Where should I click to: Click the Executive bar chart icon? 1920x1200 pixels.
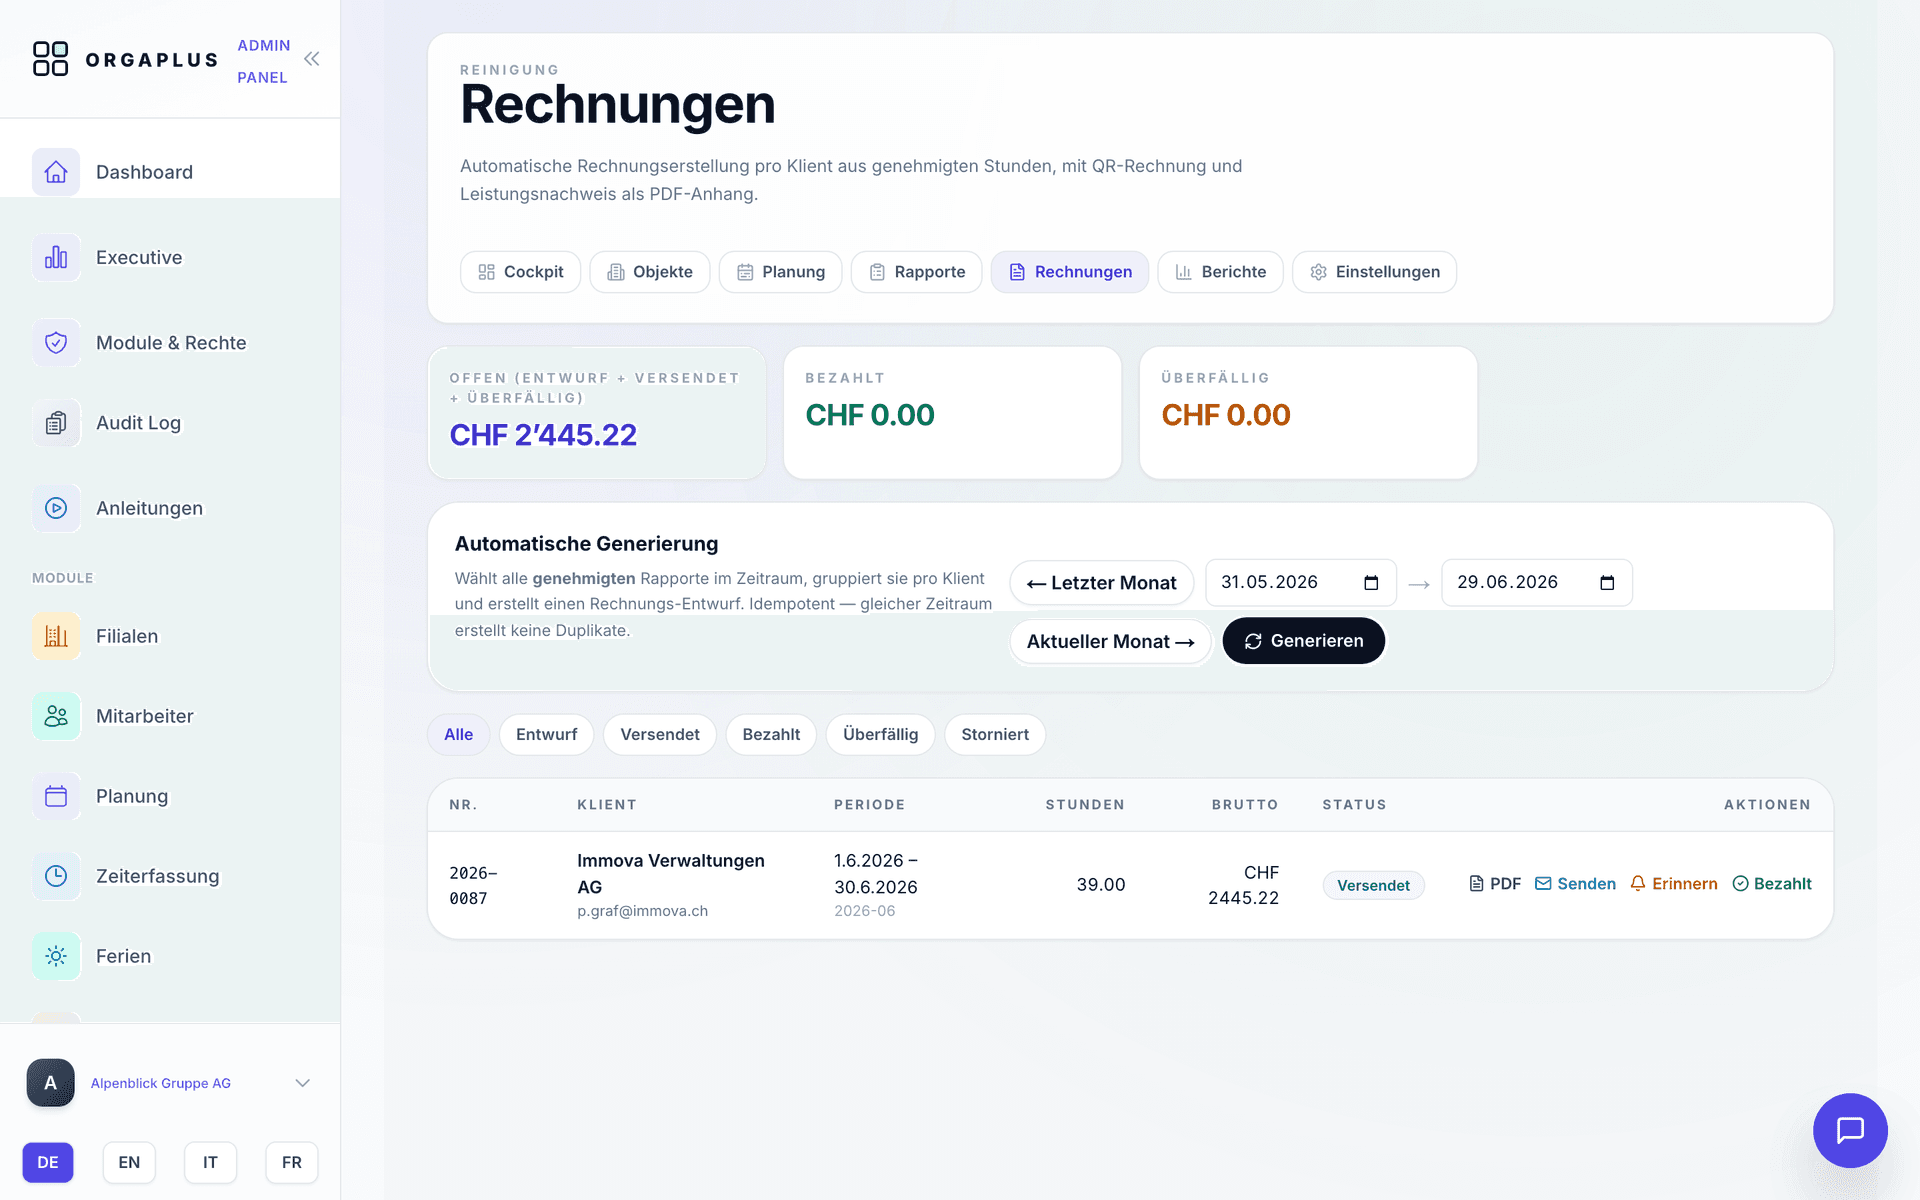coord(56,257)
